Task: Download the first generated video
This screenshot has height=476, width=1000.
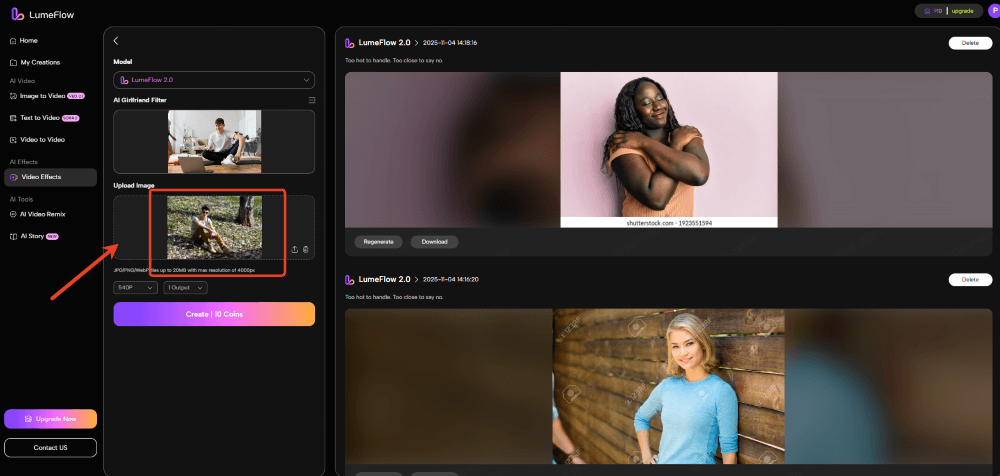Action: (x=434, y=241)
